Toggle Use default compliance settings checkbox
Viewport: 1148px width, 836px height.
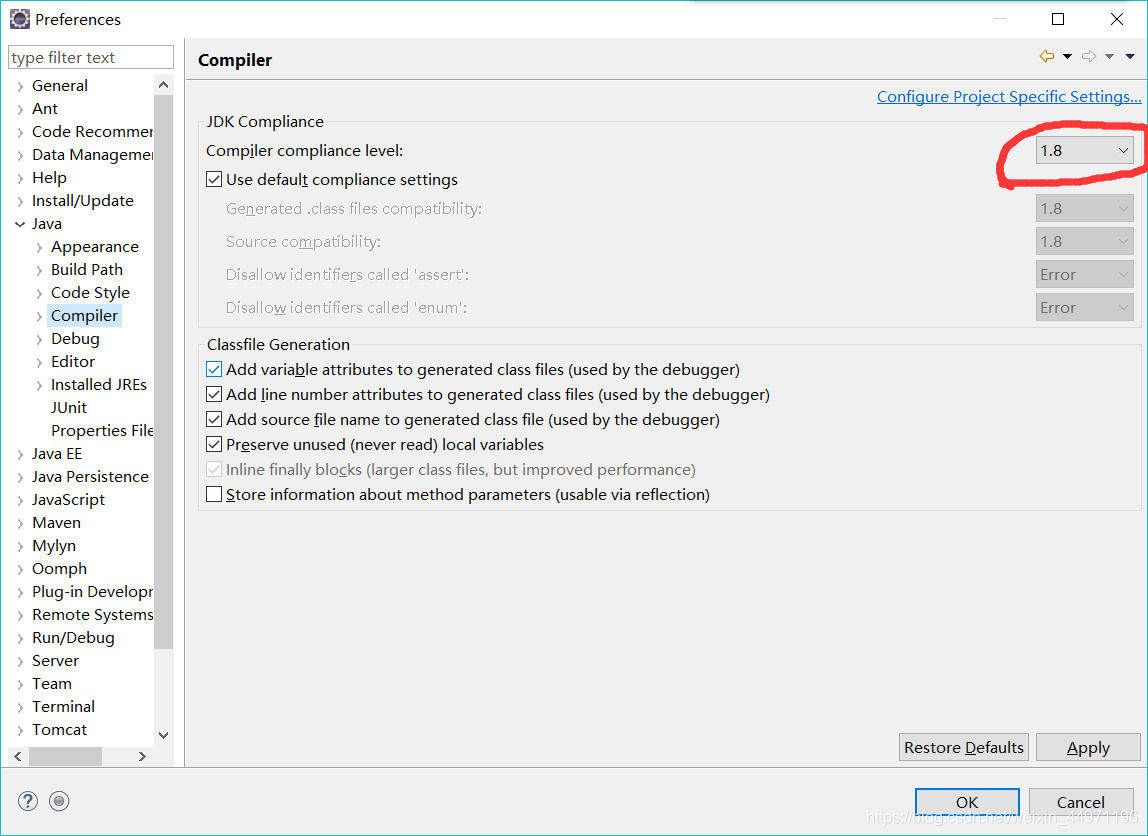pos(214,179)
